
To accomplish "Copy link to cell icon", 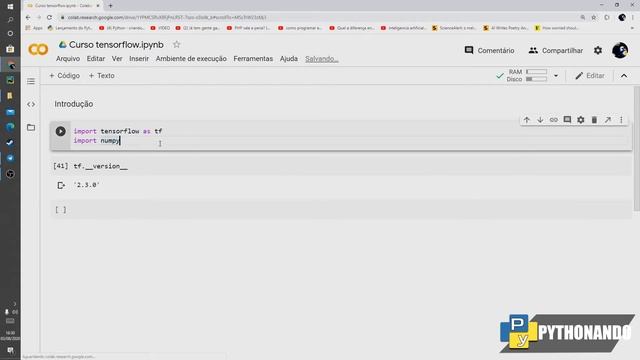I will coord(553,120).
